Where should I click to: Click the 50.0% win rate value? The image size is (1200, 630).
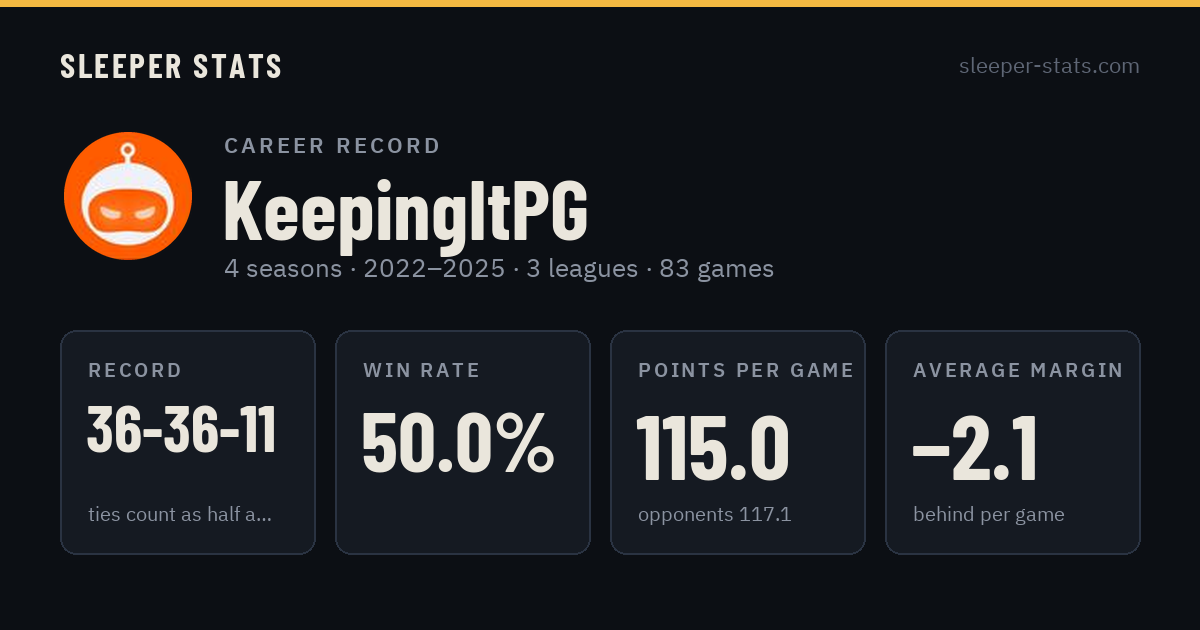click(x=457, y=443)
